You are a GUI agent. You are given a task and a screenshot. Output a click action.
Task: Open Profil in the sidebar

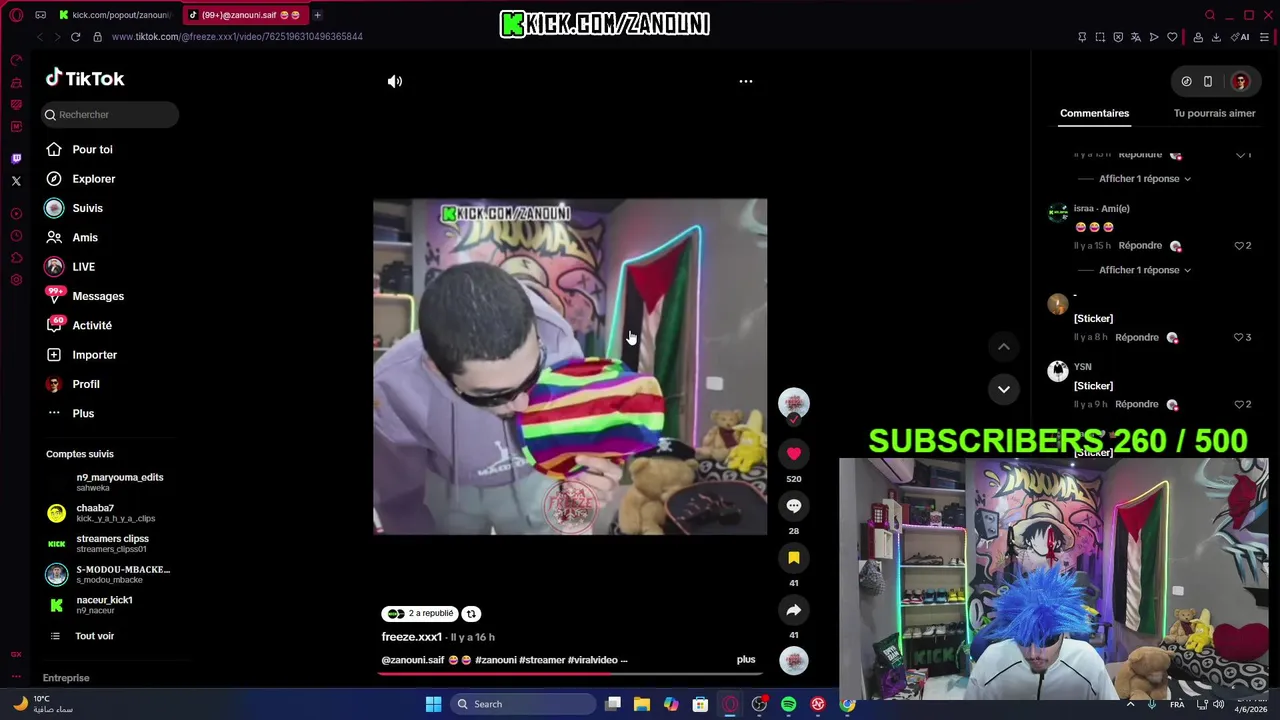tap(86, 384)
